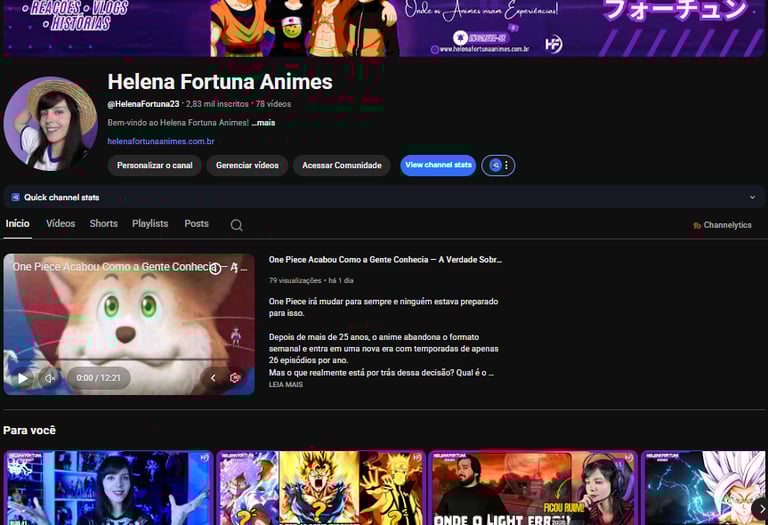Play the featured One Piece video
The image size is (768, 525).
23,378
